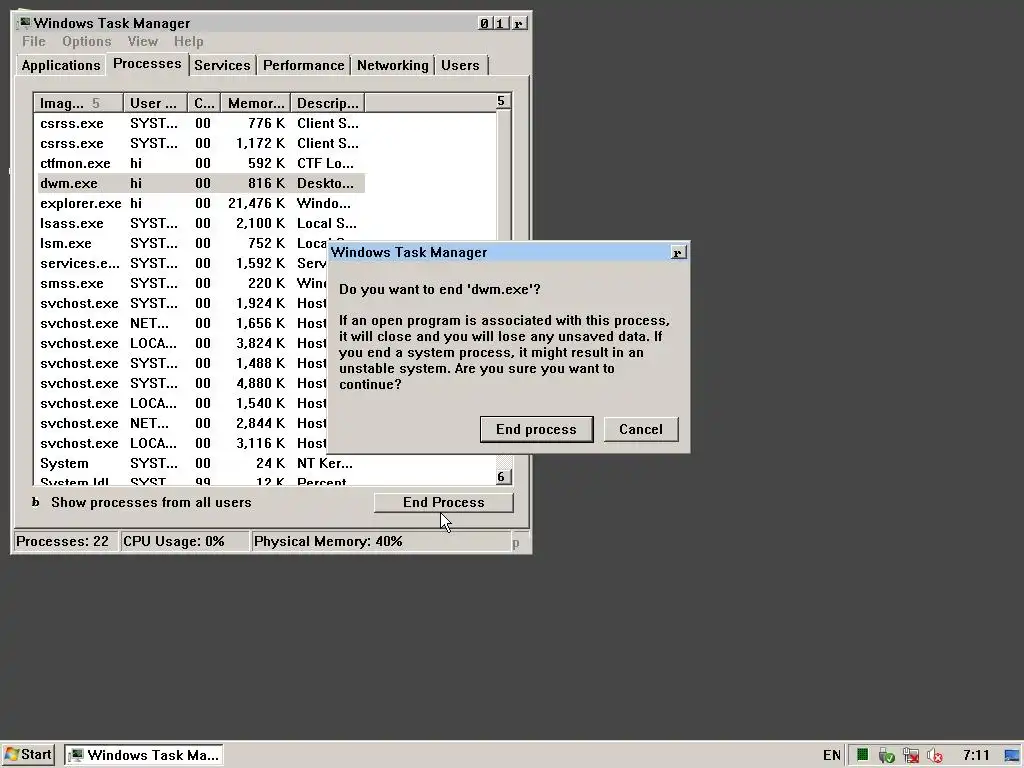Click the Physical Memory: 40% status entry
Viewport: 1024px width, 768px height.
coord(381,541)
